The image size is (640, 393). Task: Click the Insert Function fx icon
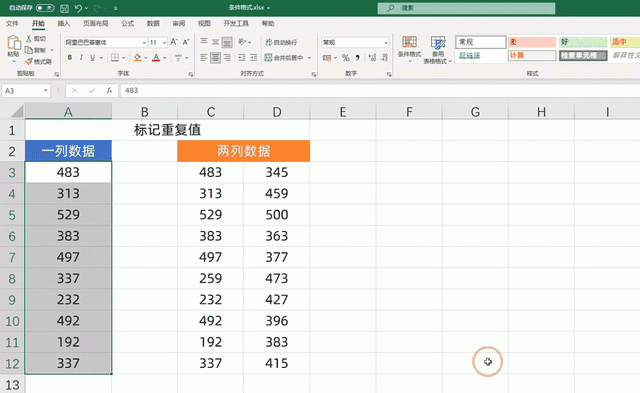(x=109, y=91)
